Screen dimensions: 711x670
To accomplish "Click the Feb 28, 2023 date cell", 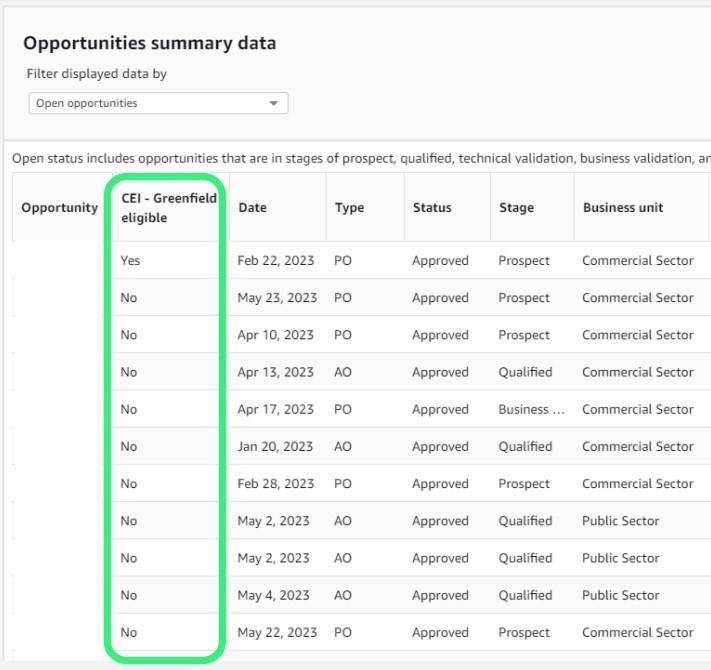I will pyautogui.click(x=276, y=484).
